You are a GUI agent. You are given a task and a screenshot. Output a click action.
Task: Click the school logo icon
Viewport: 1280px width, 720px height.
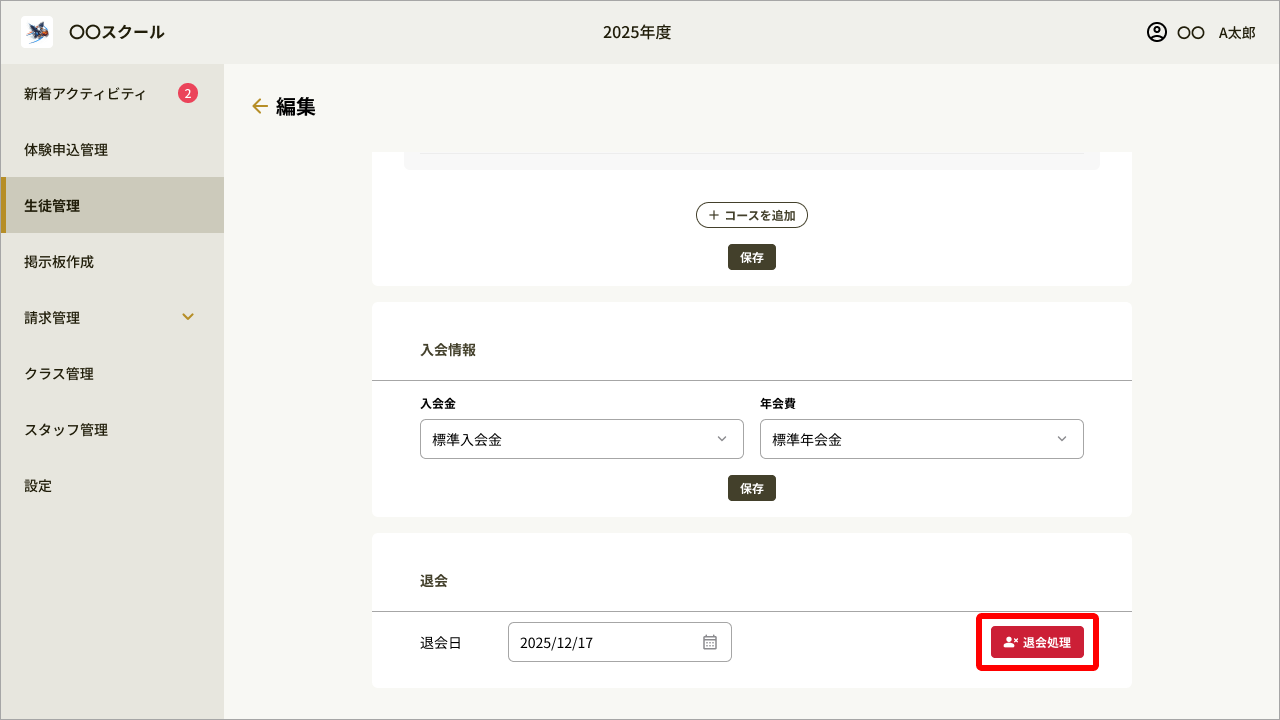[x=37, y=32]
